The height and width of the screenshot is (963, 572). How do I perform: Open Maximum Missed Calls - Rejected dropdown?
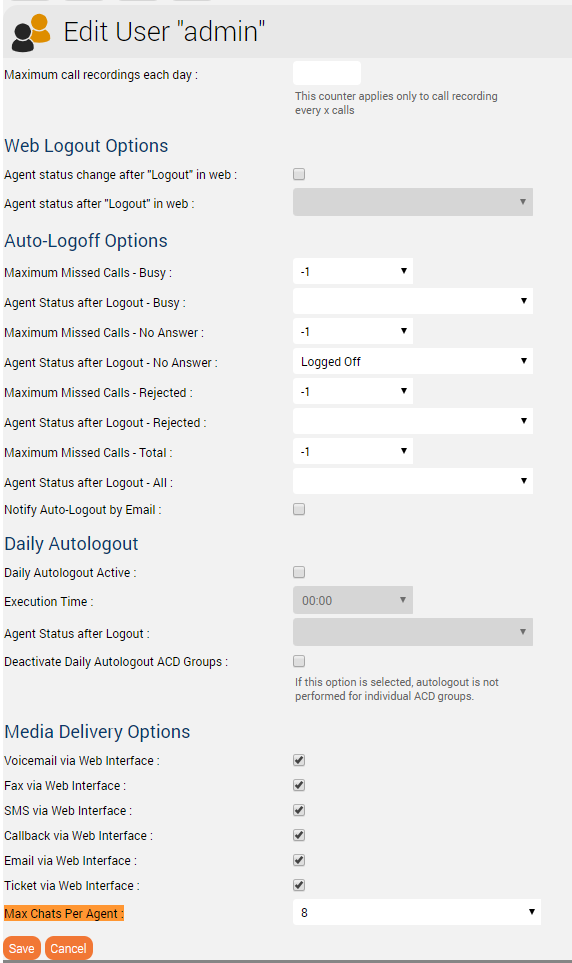(x=353, y=392)
